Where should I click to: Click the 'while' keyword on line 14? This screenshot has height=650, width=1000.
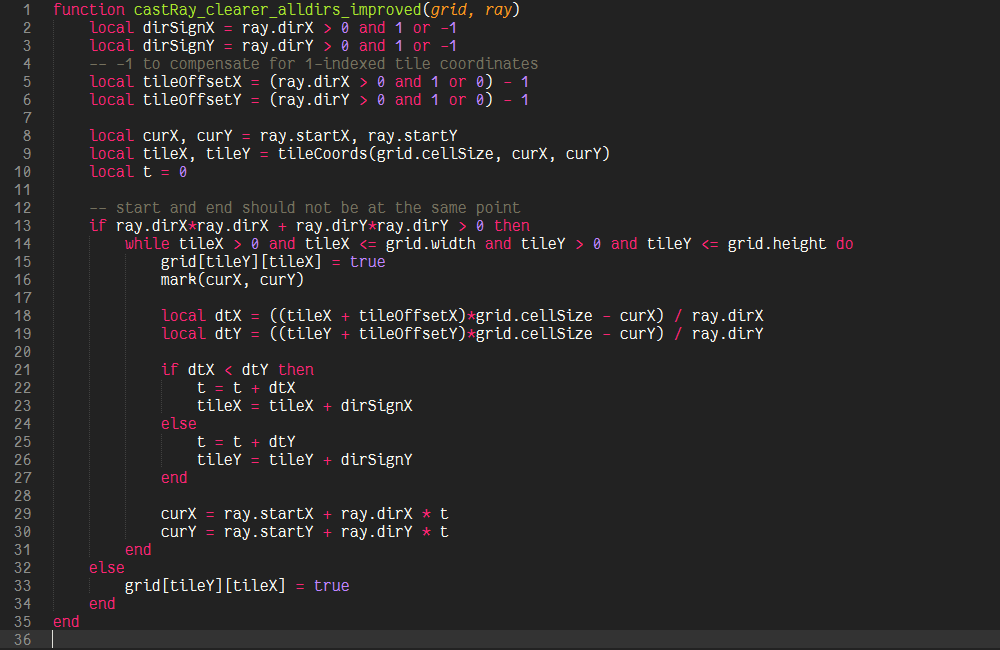pos(147,243)
